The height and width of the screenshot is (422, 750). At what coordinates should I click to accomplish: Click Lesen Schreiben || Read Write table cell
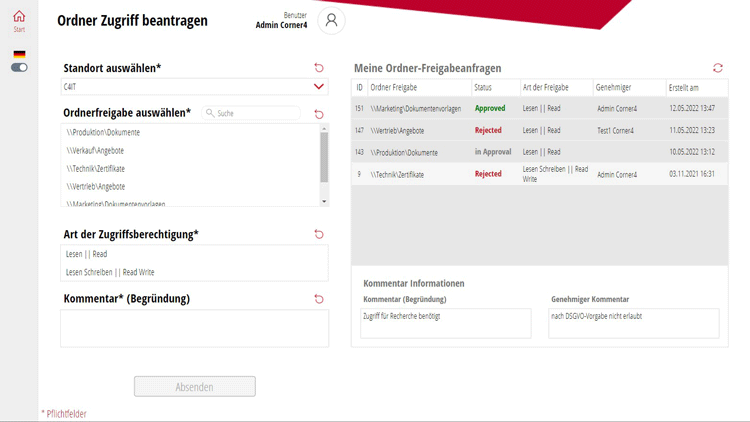click(x=555, y=174)
